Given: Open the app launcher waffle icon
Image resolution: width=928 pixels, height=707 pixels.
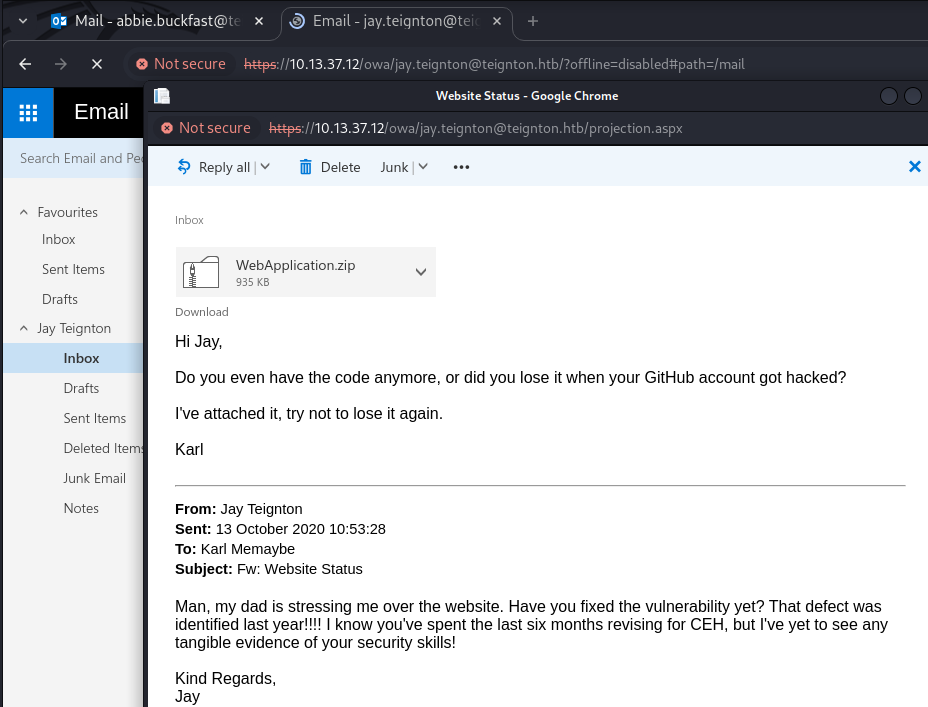Looking at the screenshot, I should 28,112.
